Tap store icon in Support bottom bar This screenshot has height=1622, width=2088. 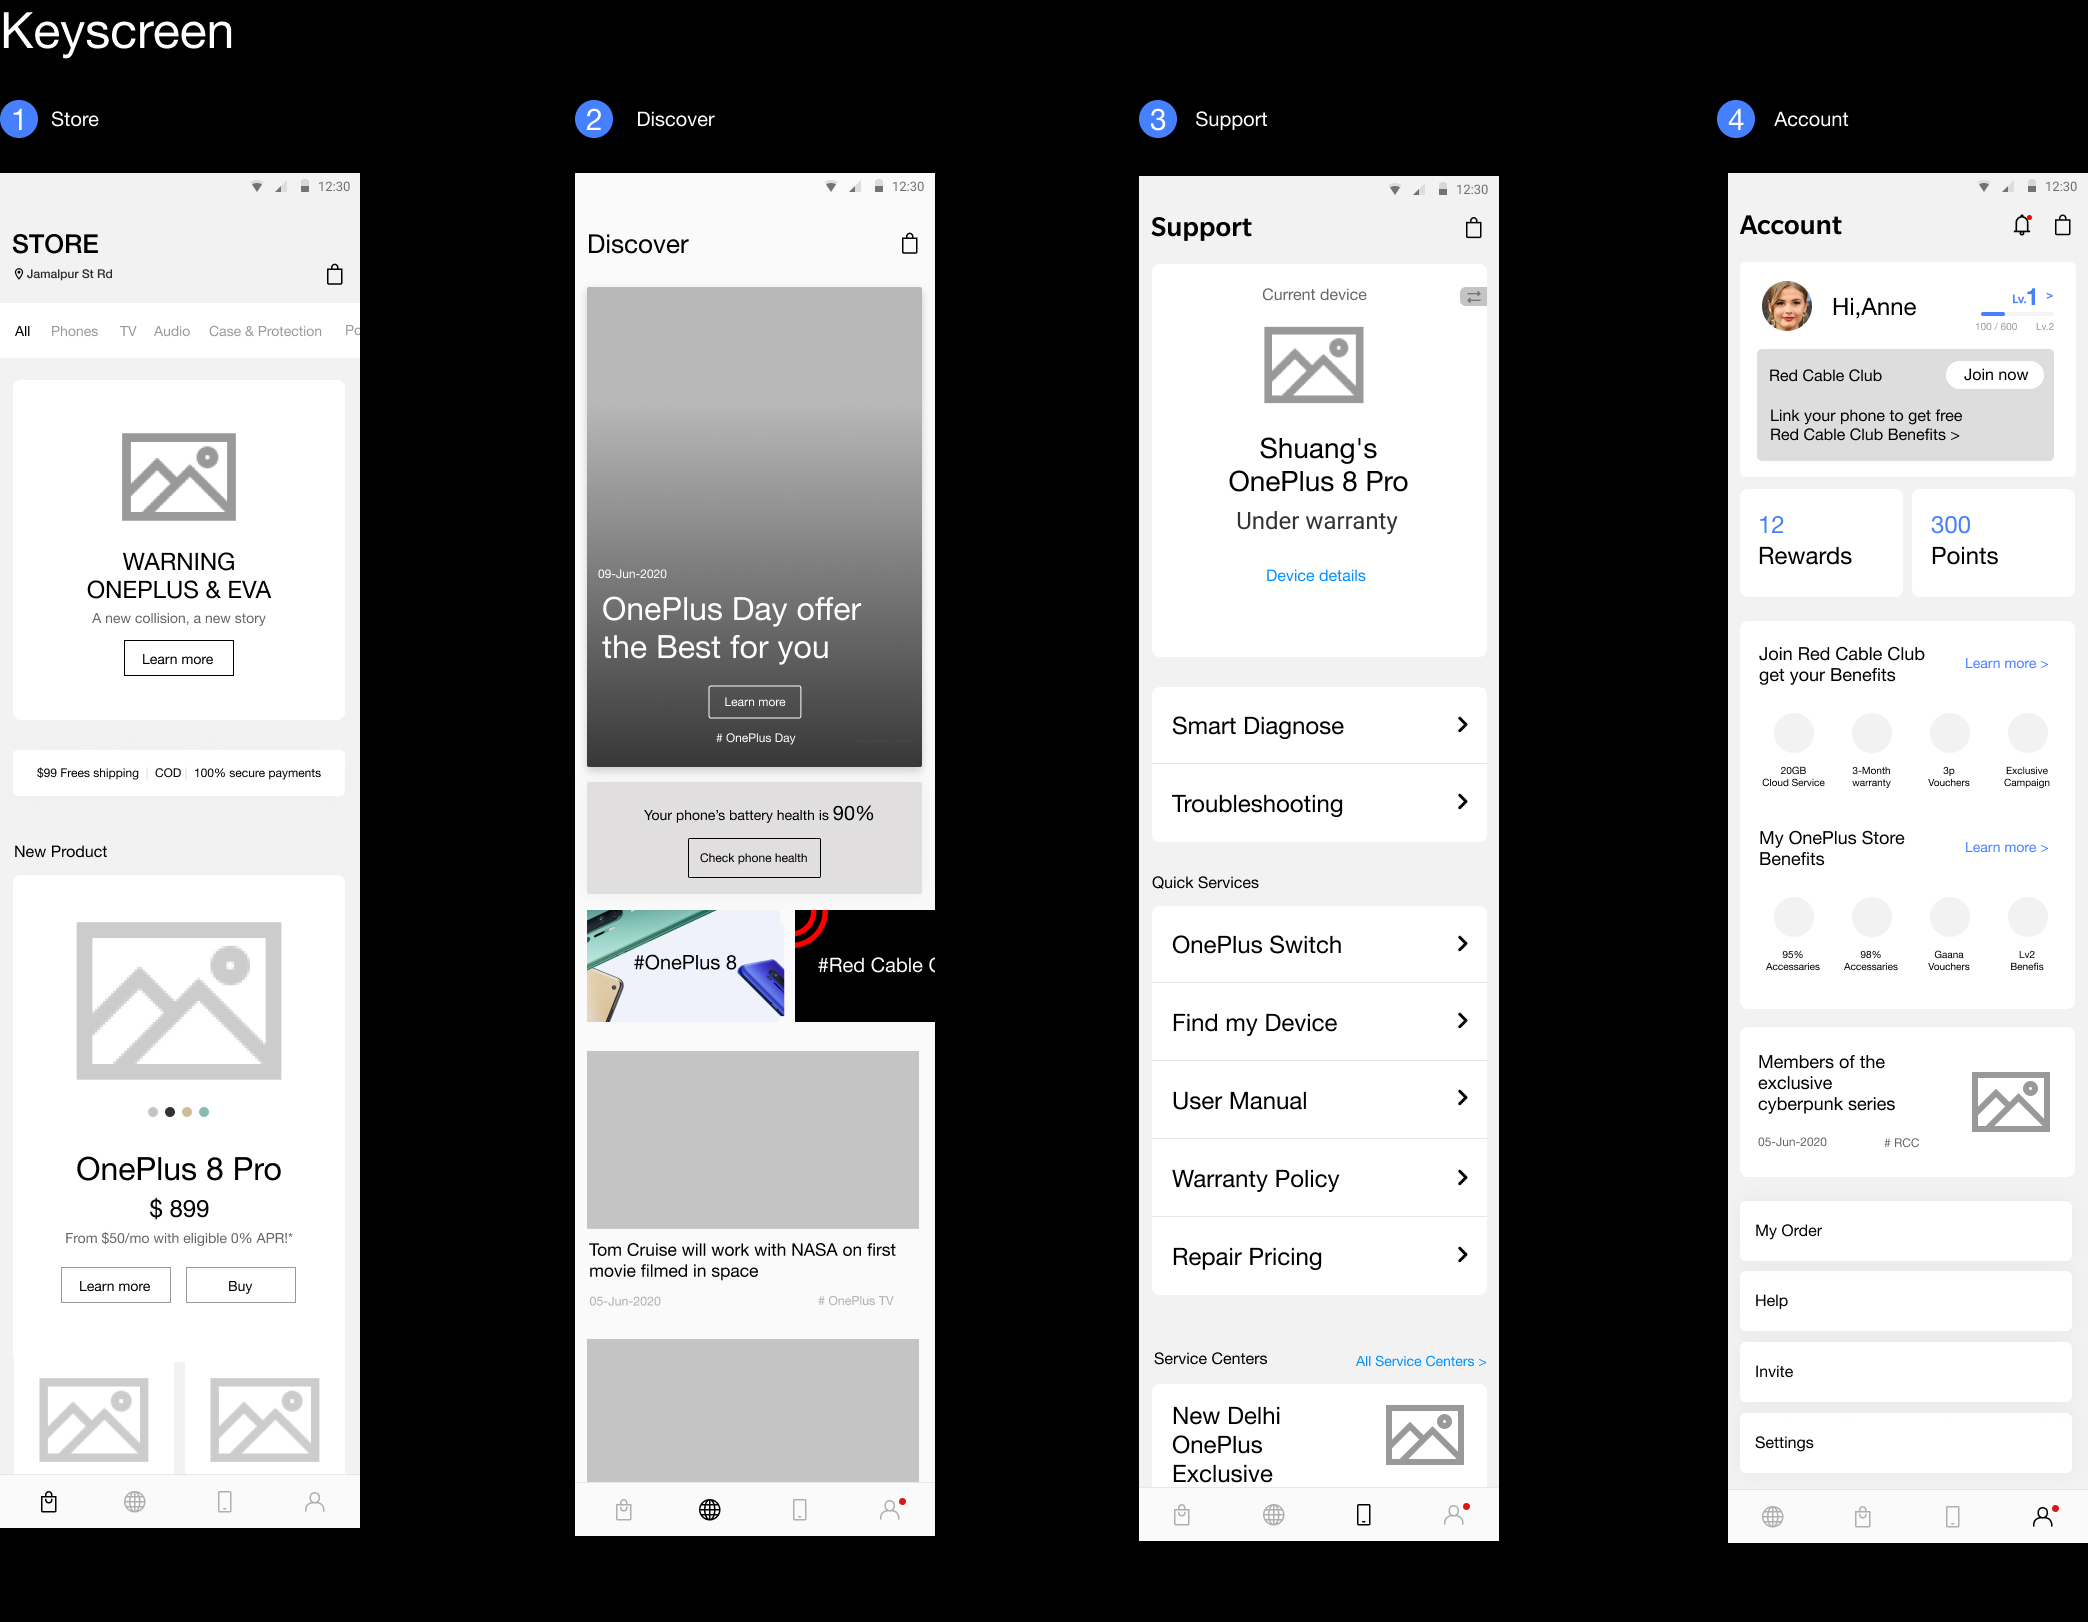coord(1182,1515)
